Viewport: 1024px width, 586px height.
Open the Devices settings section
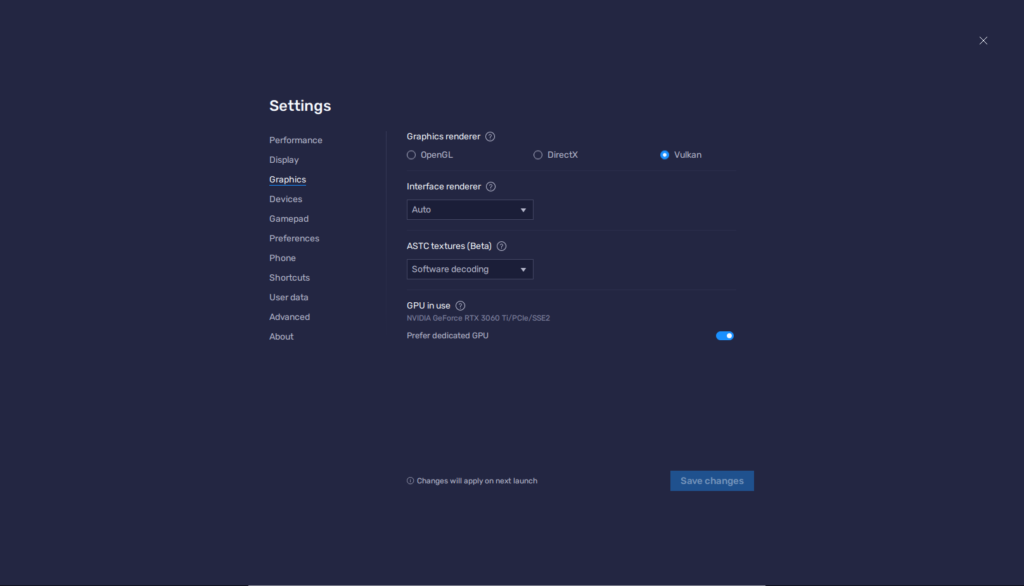pyautogui.click(x=285, y=199)
